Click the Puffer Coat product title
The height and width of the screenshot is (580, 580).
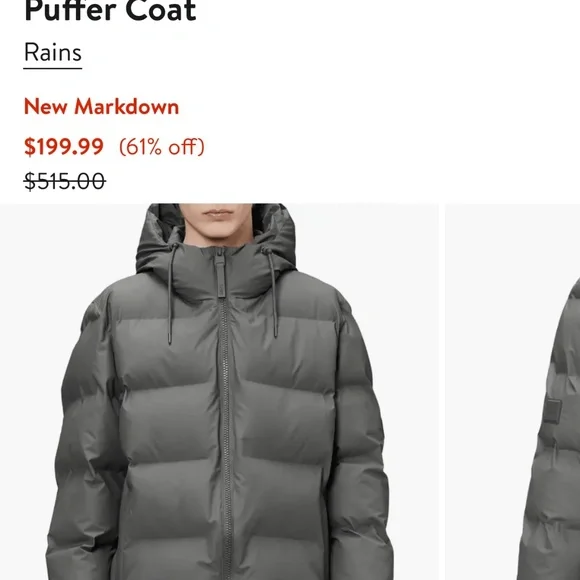[110, 11]
